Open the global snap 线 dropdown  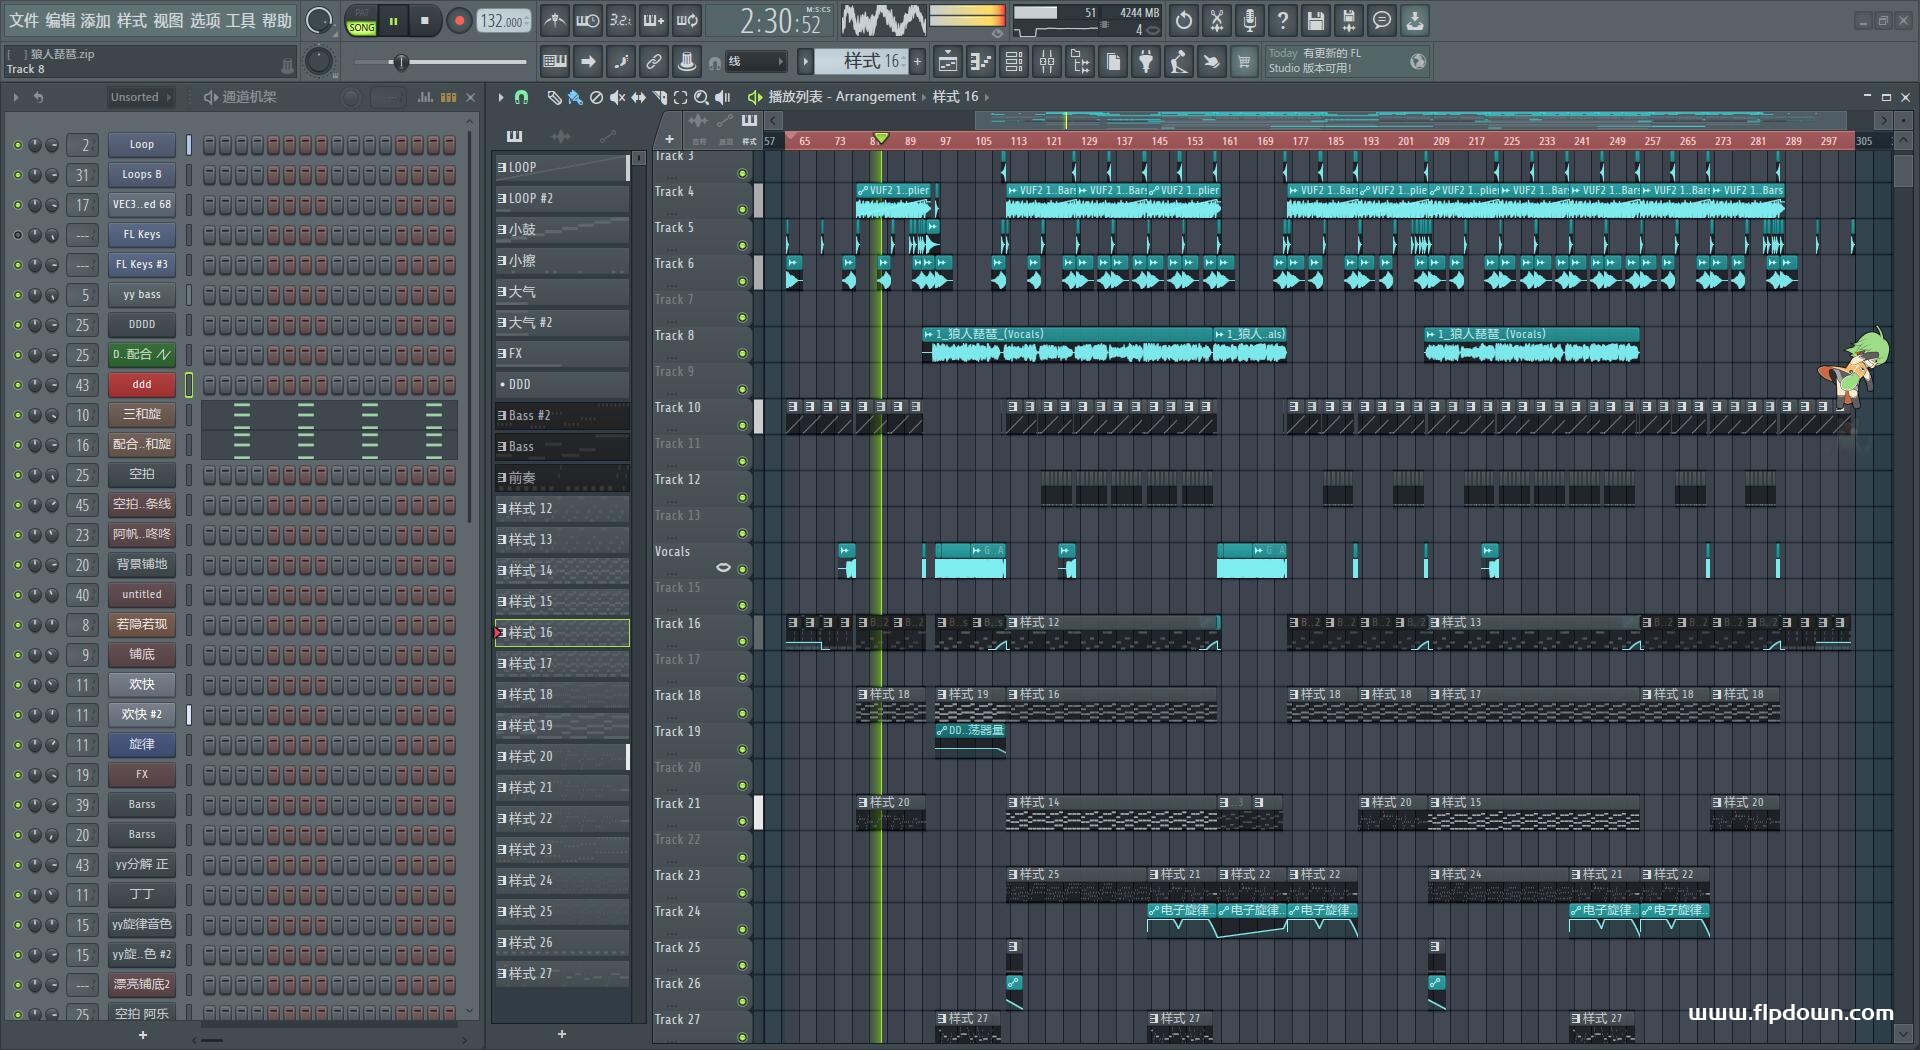(756, 62)
